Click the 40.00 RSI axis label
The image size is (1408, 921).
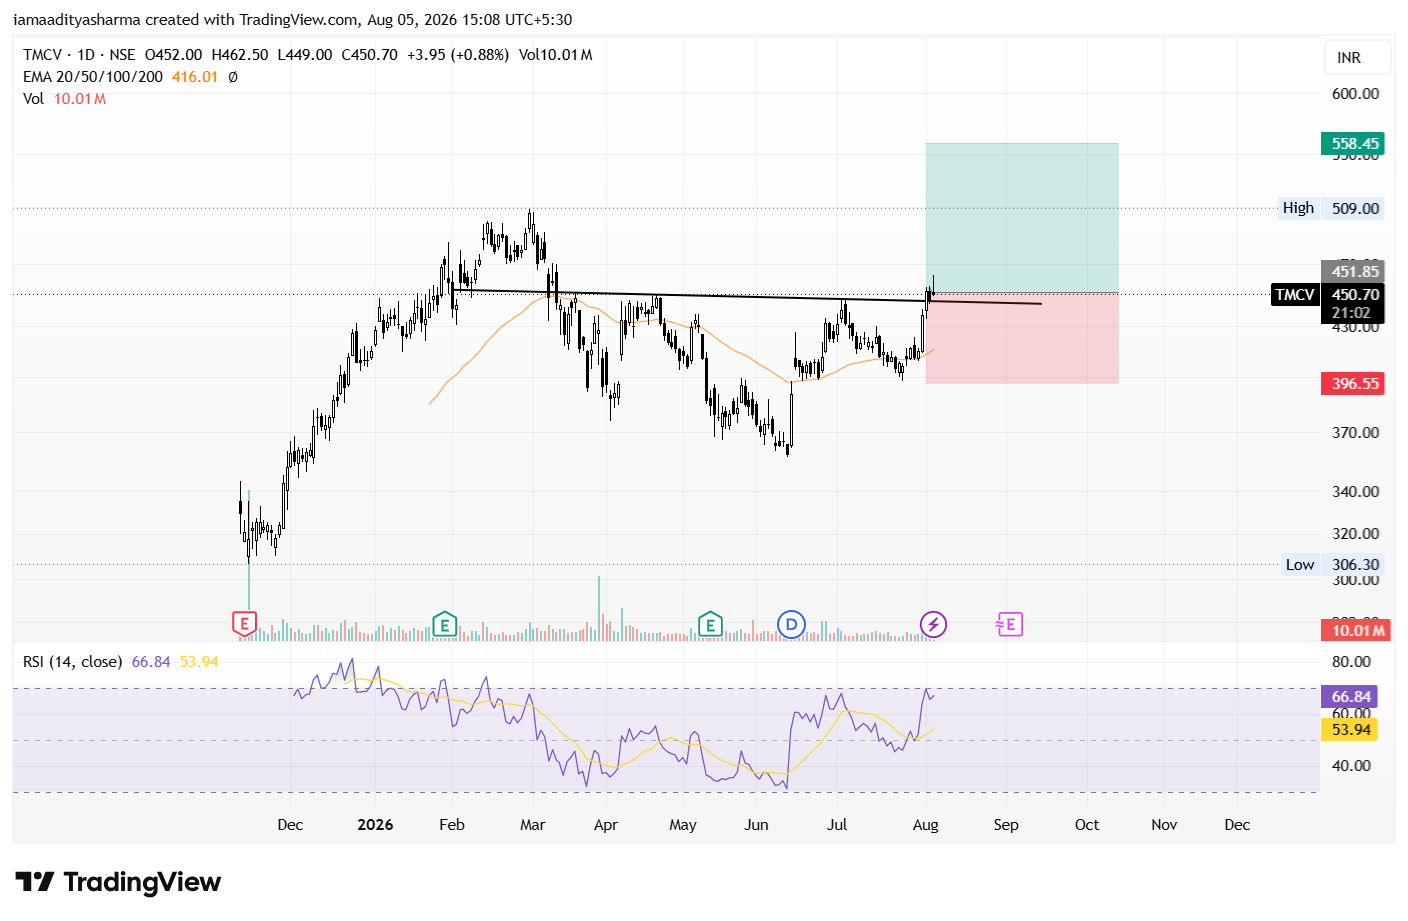(x=1351, y=766)
